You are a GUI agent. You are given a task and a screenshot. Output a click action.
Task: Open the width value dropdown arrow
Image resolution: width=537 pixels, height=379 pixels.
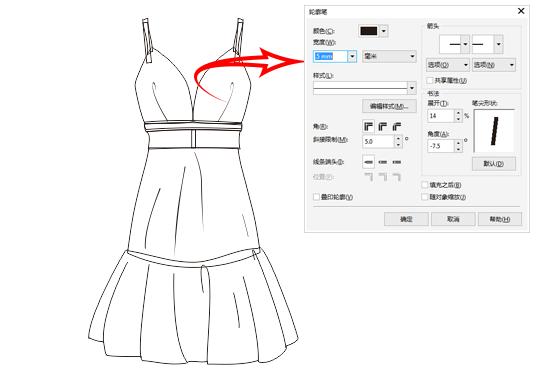[352, 56]
